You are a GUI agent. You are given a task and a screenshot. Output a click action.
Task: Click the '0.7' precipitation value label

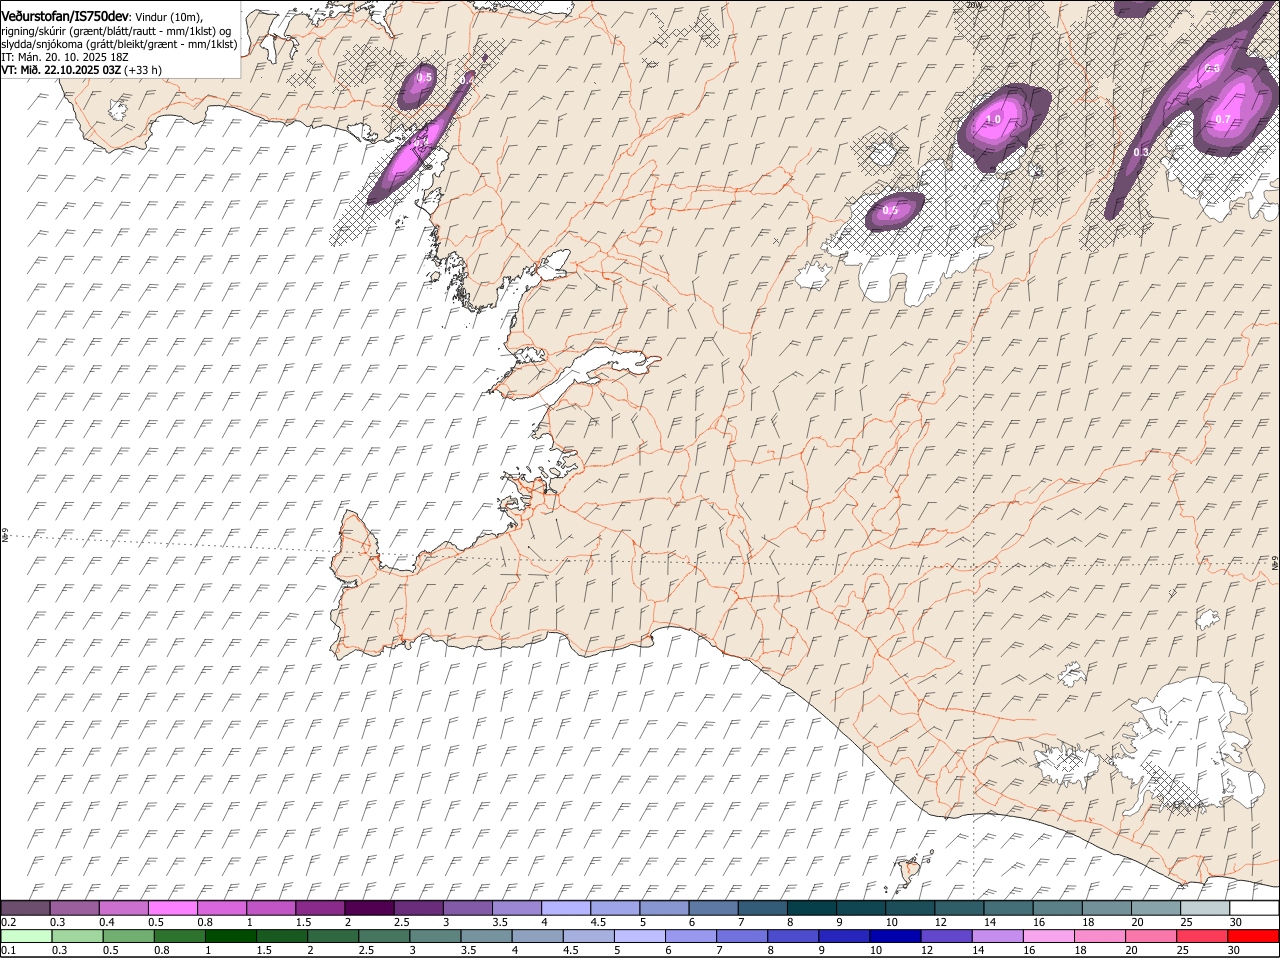pyautogui.click(x=1222, y=120)
